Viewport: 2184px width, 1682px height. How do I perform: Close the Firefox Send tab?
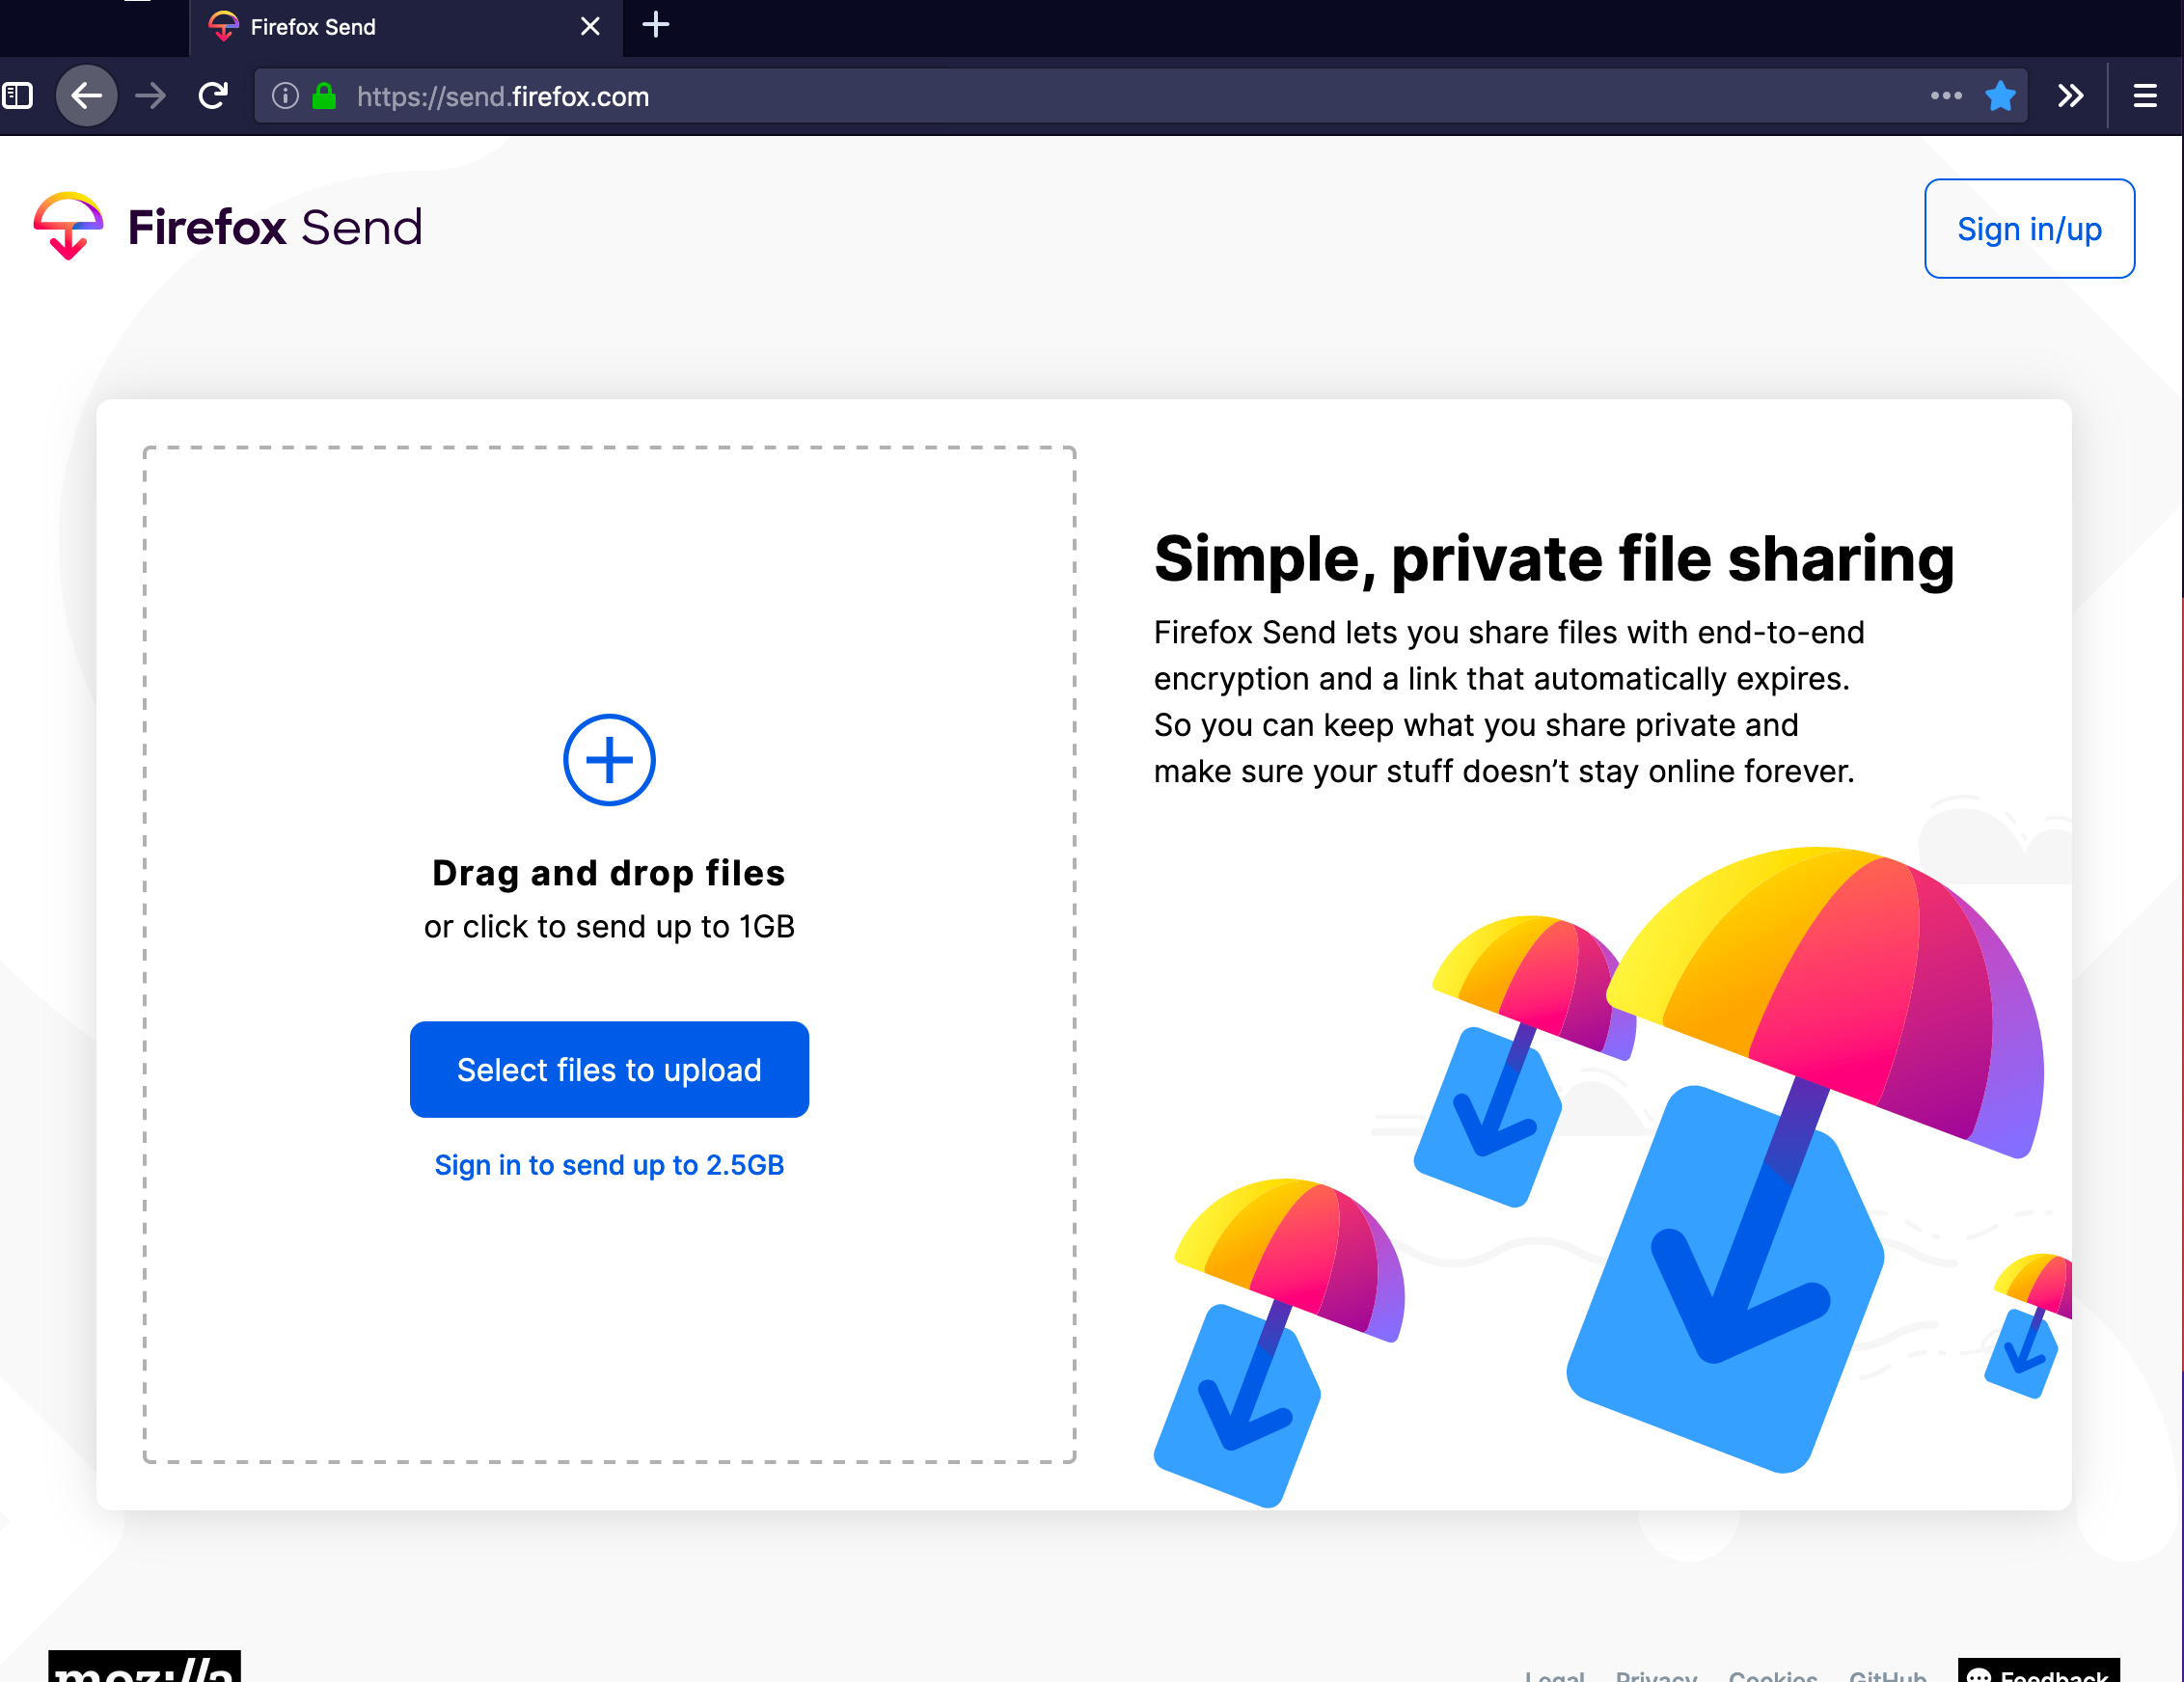[590, 27]
